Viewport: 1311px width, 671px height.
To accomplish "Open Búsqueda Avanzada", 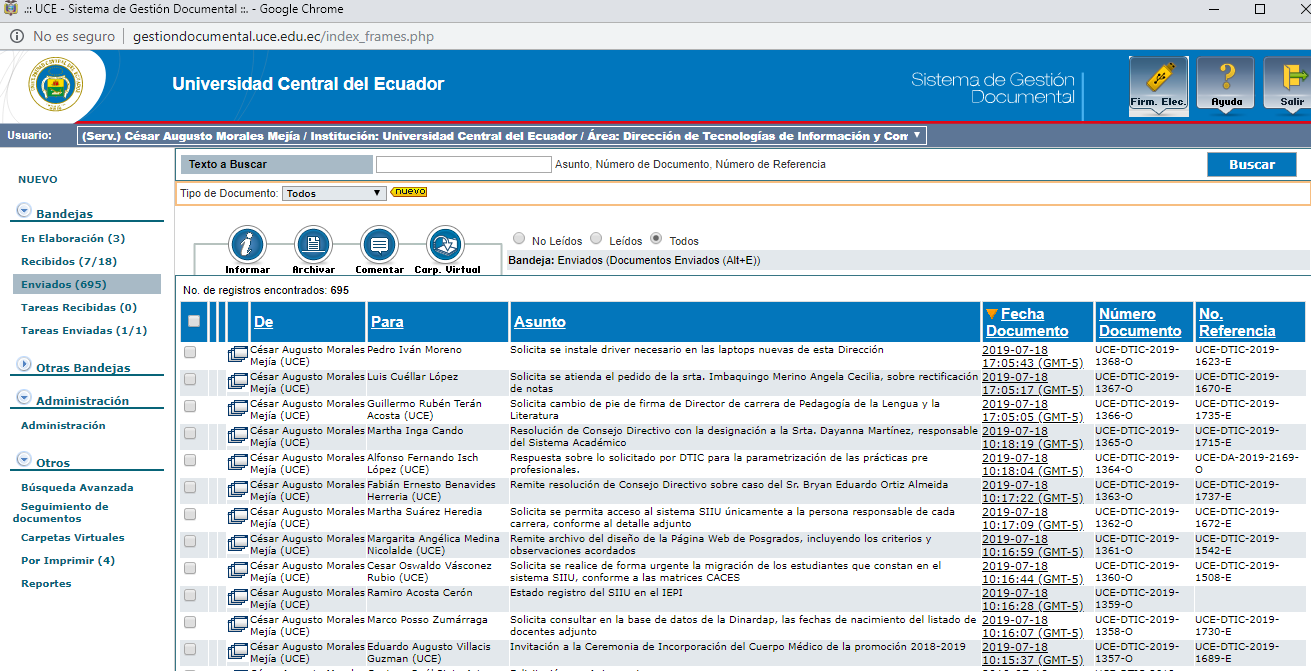I will [x=77, y=487].
